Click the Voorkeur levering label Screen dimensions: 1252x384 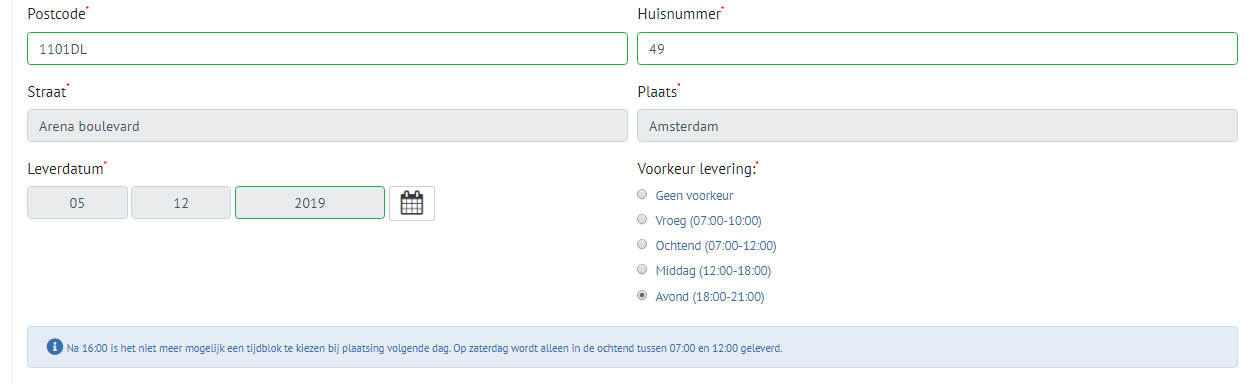point(697,169)
